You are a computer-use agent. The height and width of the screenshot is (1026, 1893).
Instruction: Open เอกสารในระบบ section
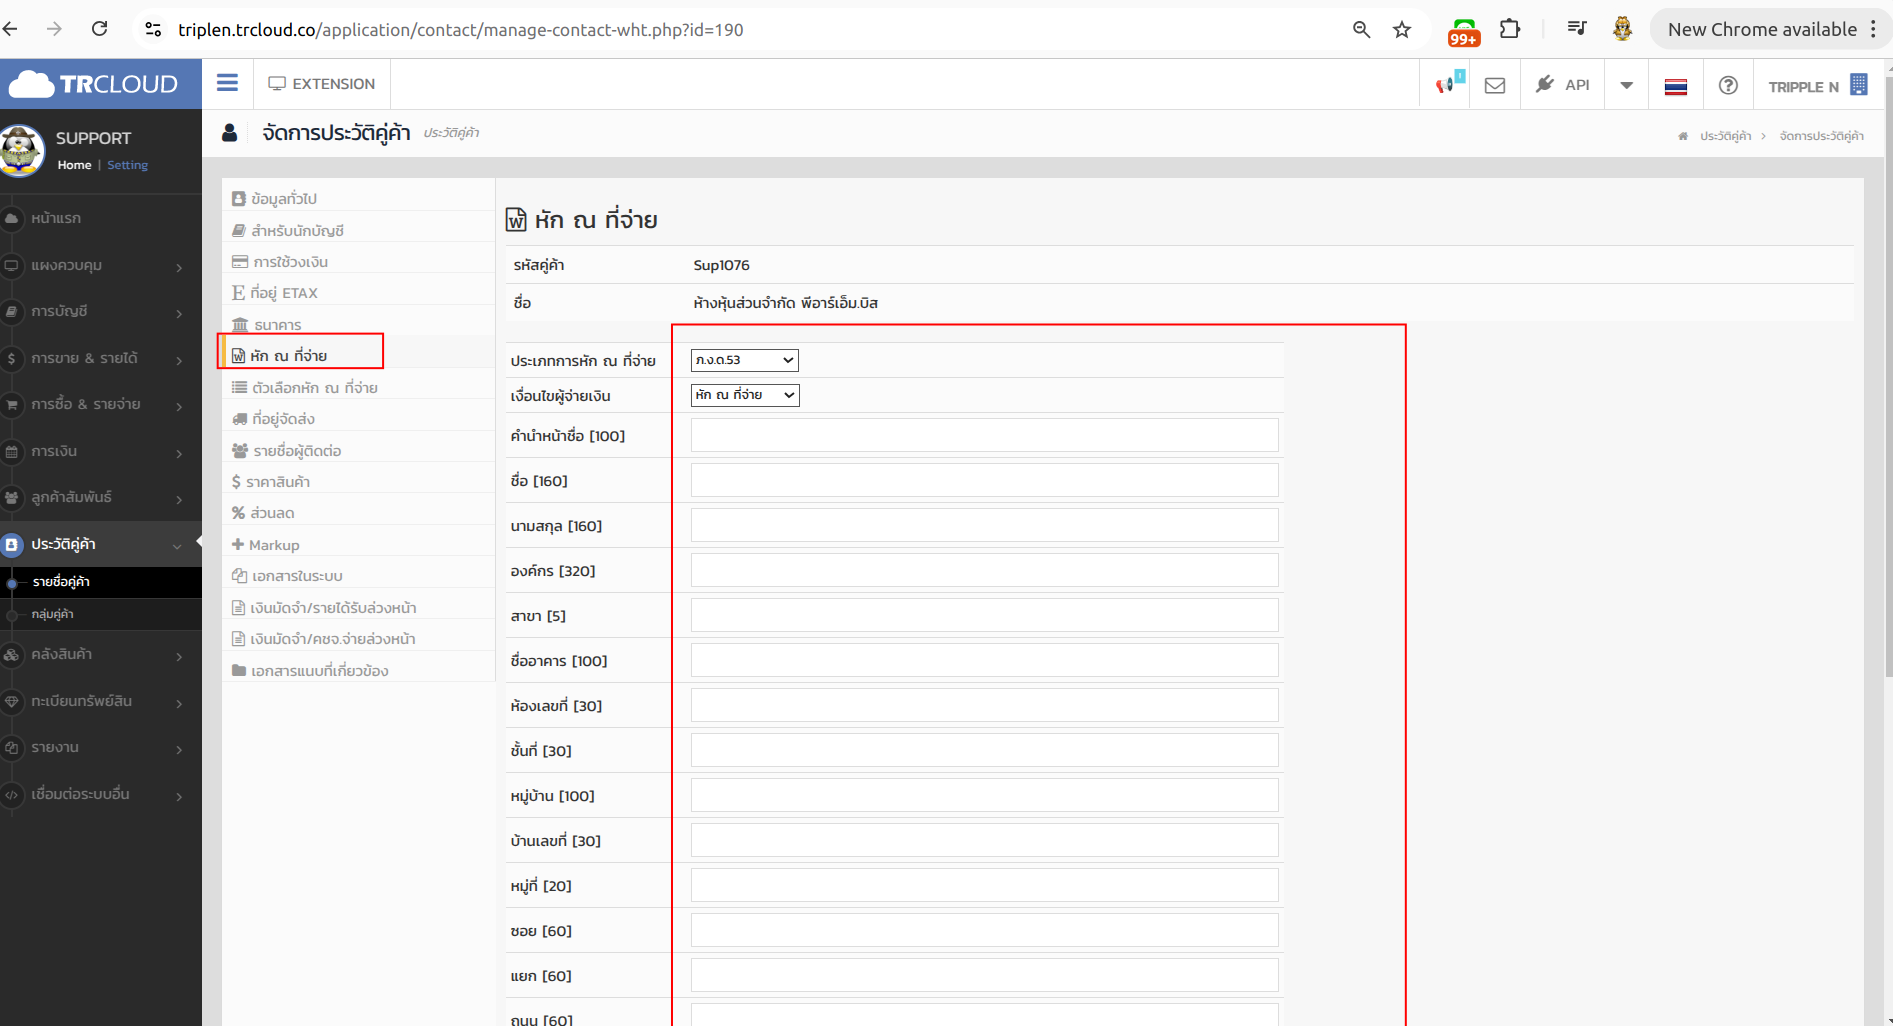[x=358, y=575]
